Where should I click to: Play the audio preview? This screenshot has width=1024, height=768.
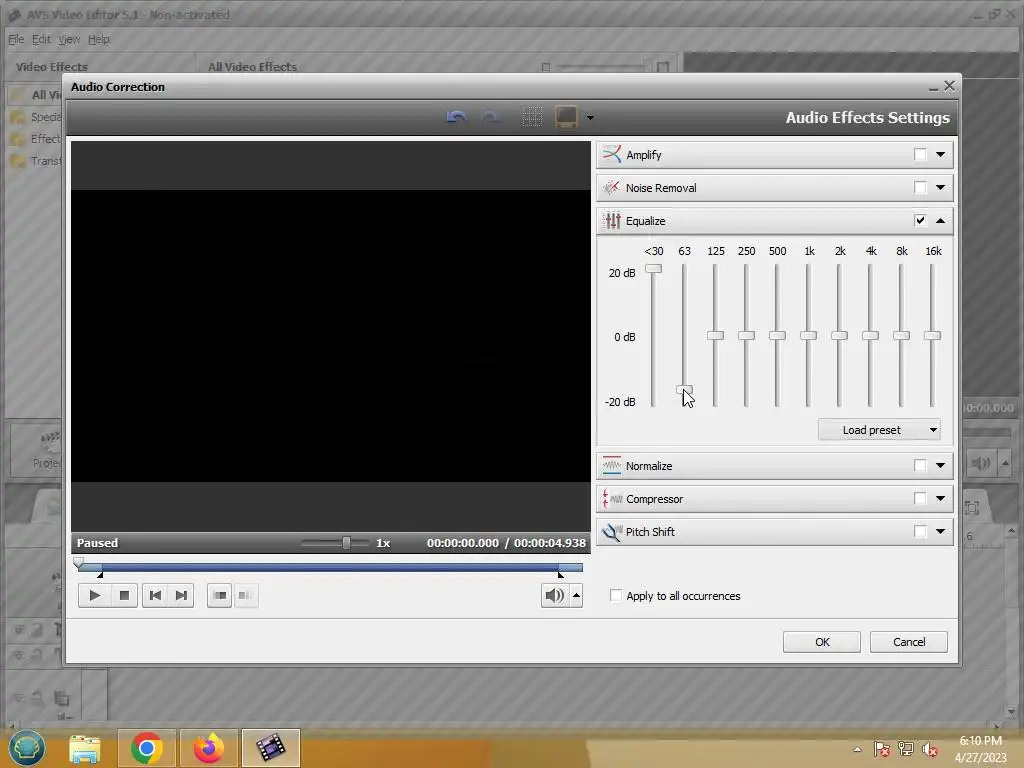click(x=93, y=596)
